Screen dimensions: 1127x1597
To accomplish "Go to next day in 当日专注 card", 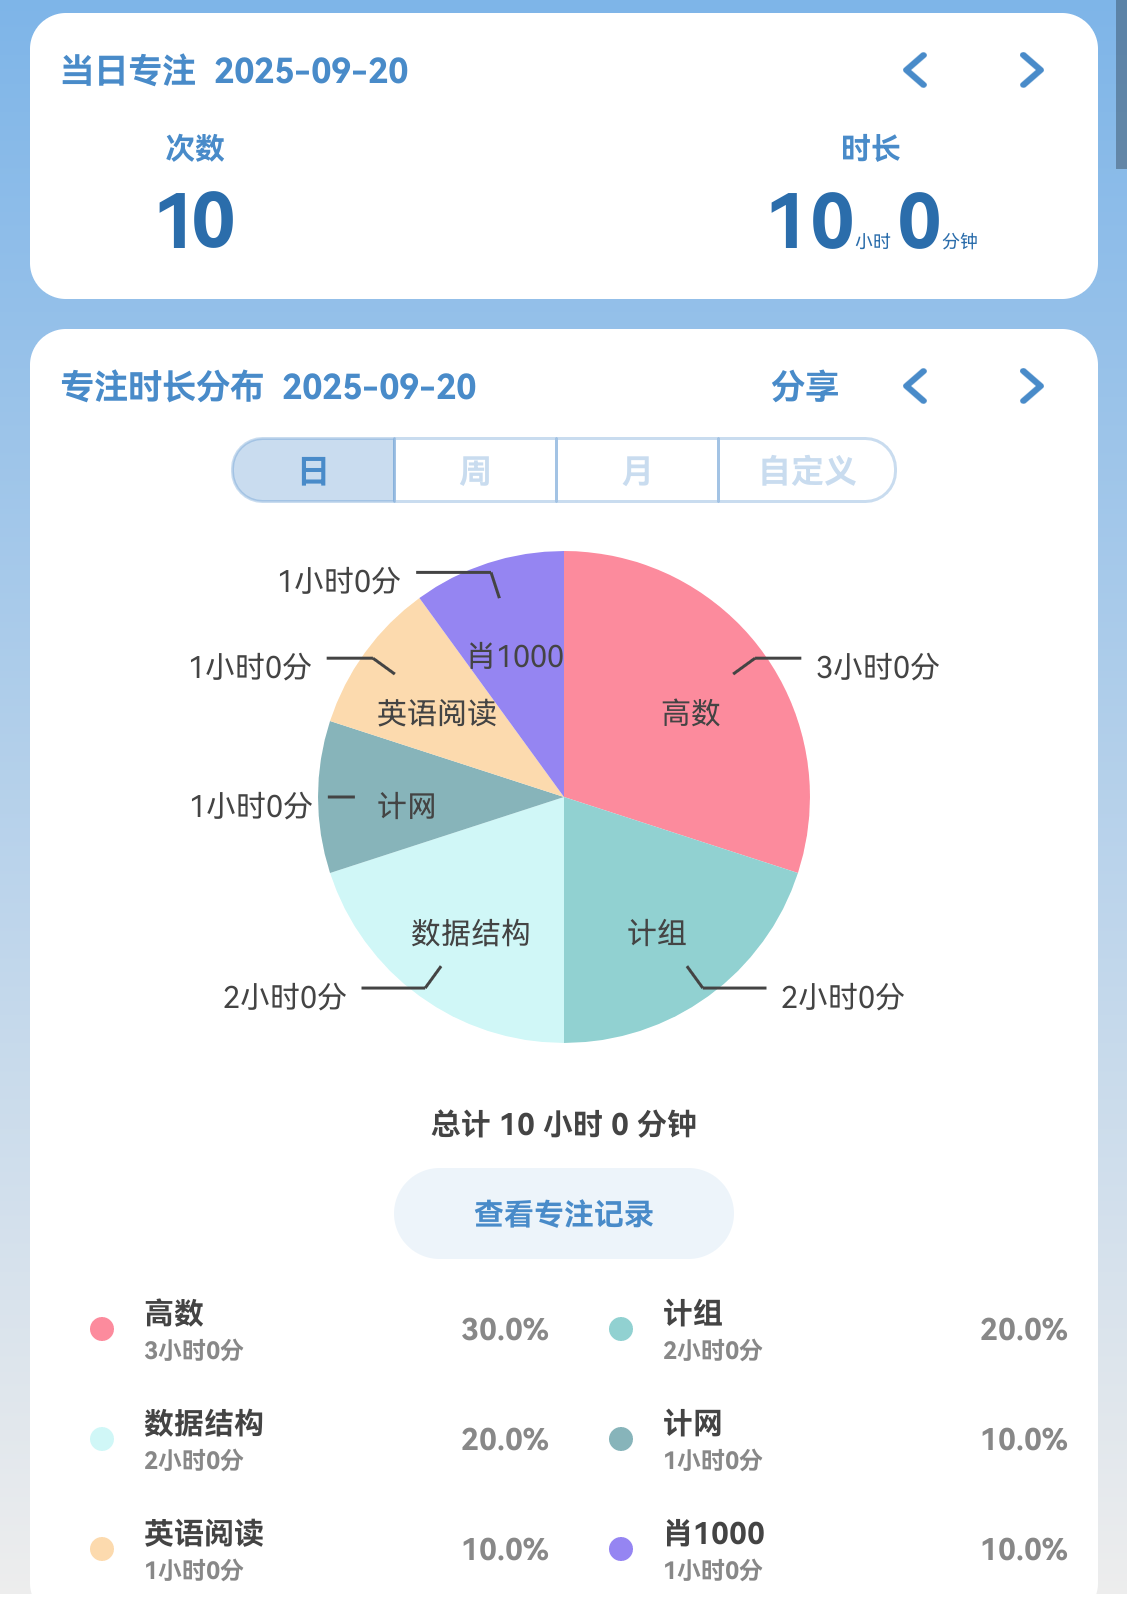I will 1031,70.
